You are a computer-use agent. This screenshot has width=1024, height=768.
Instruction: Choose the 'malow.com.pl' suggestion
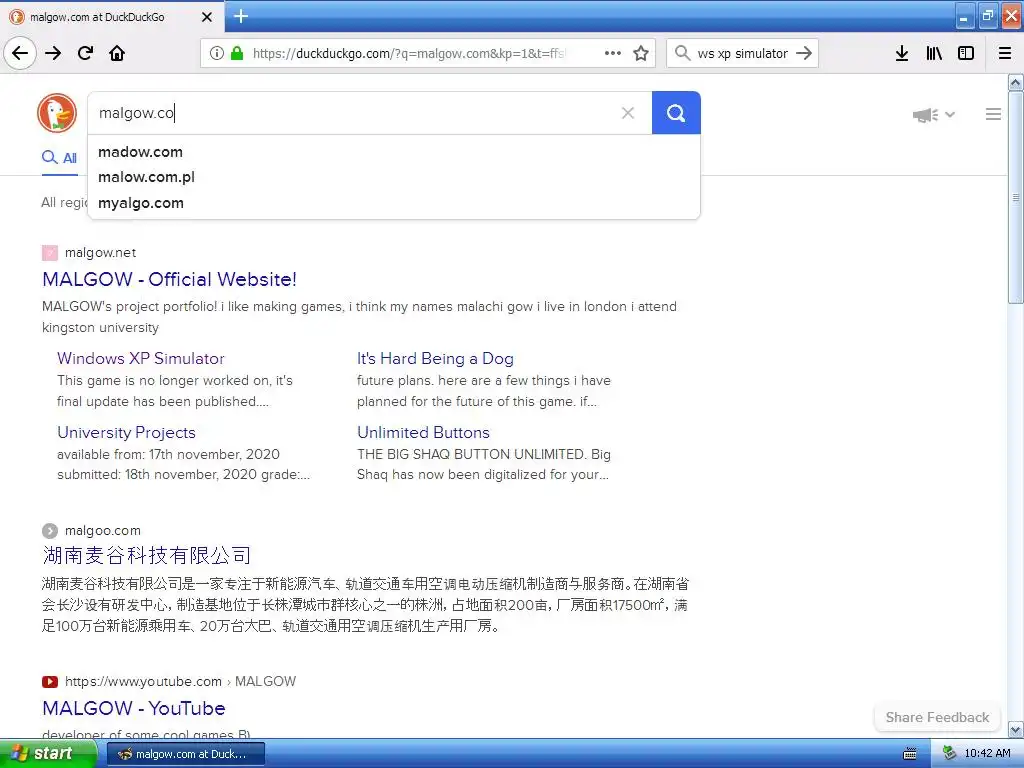click(x=394, y=177)
